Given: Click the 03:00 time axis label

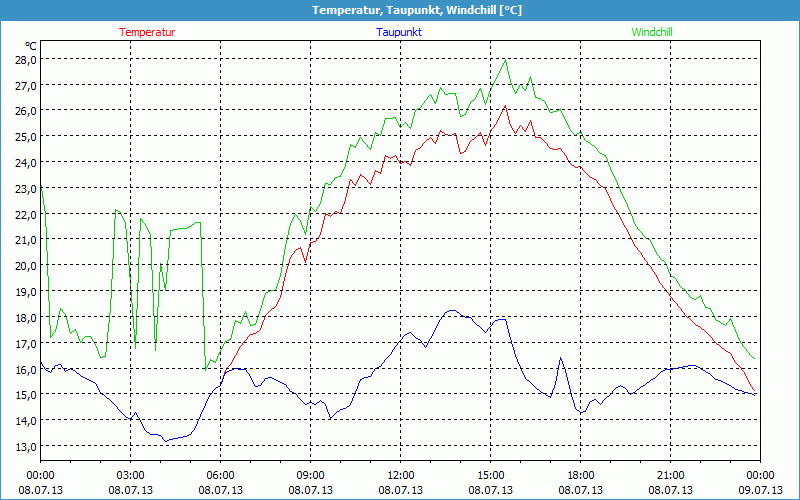Looking at the screenshot, I should 131,476.
